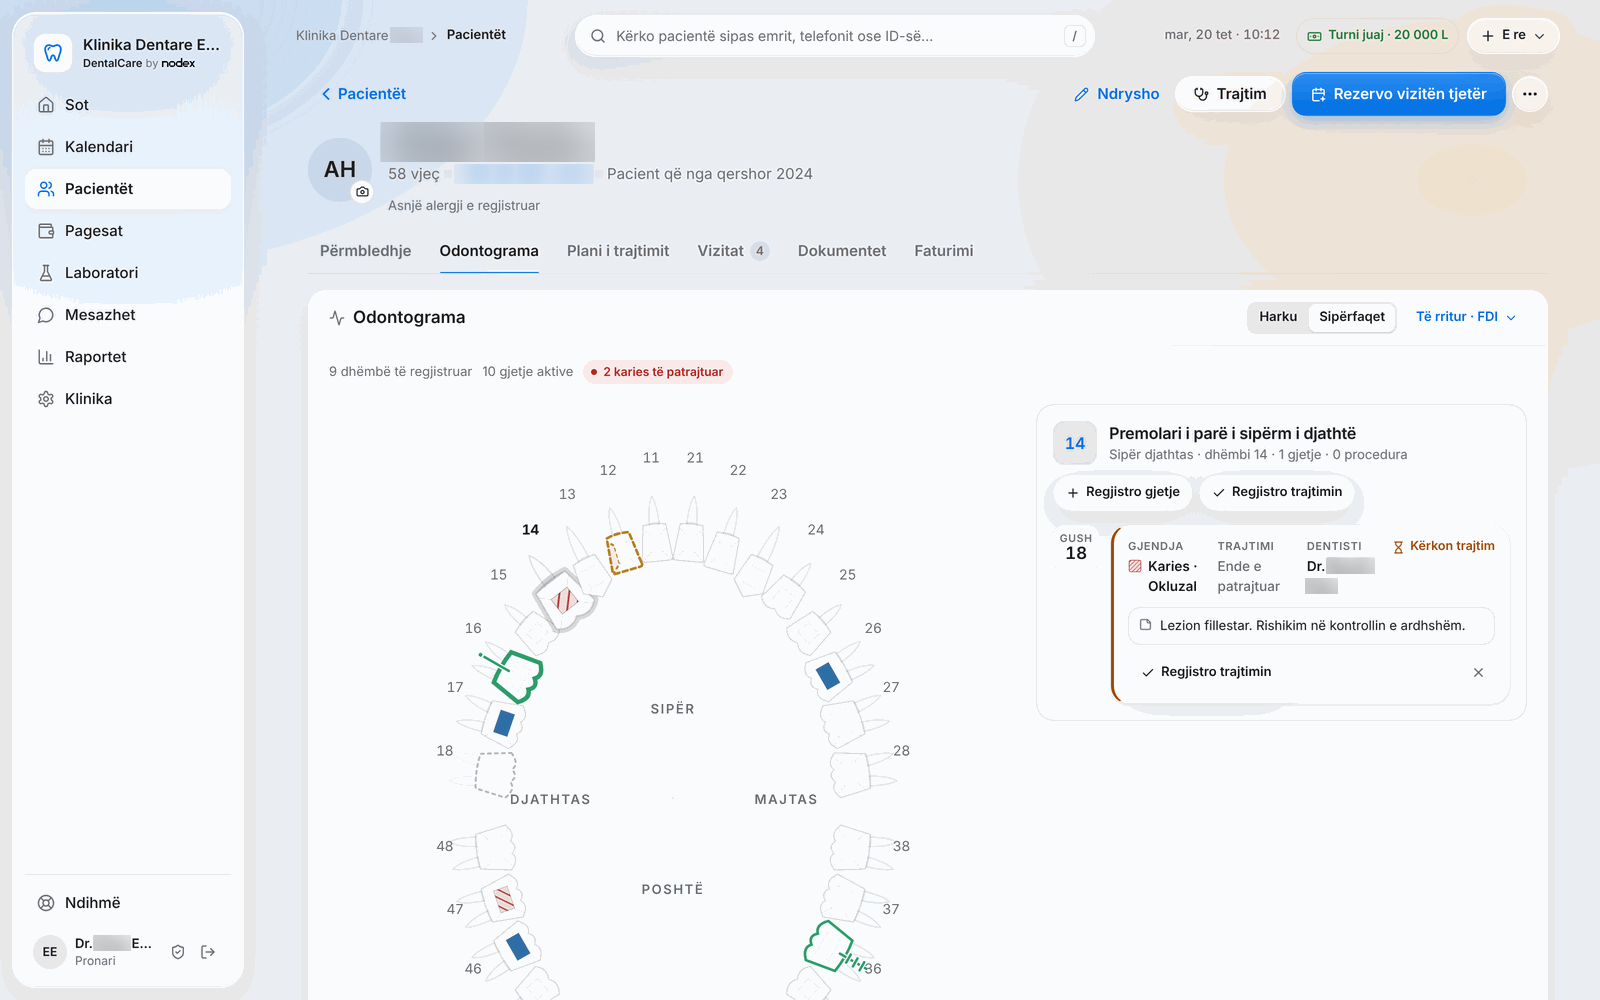The image size is (1600, 1000).
Task: Click the Trajtim button
Action: [1230, 94]
